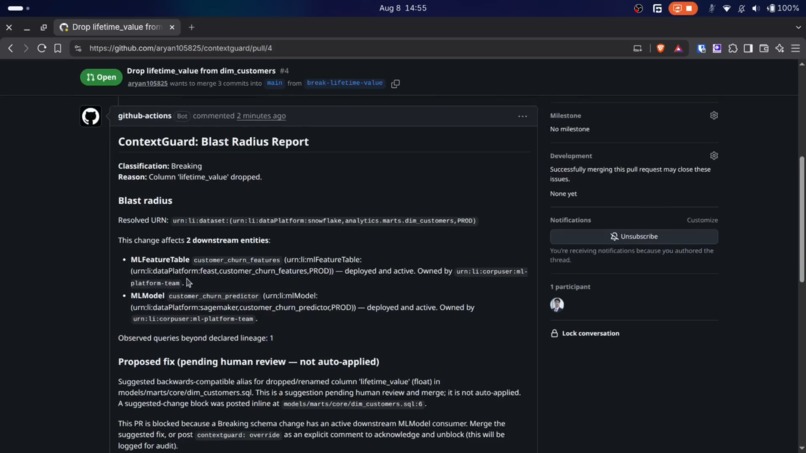Toggle the browser sidebar panel
Image resolution: width=806 pixels, height=453 pixels.
point(748,48)
